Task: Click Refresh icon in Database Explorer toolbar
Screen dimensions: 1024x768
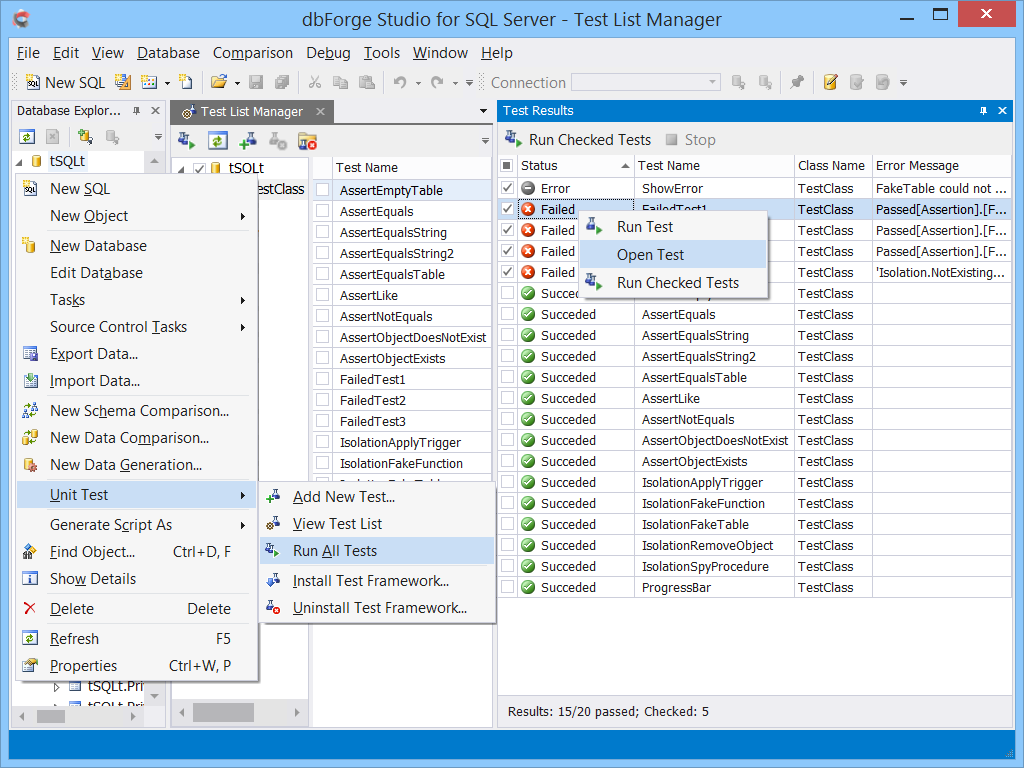Action: click(x=27, y=137)
